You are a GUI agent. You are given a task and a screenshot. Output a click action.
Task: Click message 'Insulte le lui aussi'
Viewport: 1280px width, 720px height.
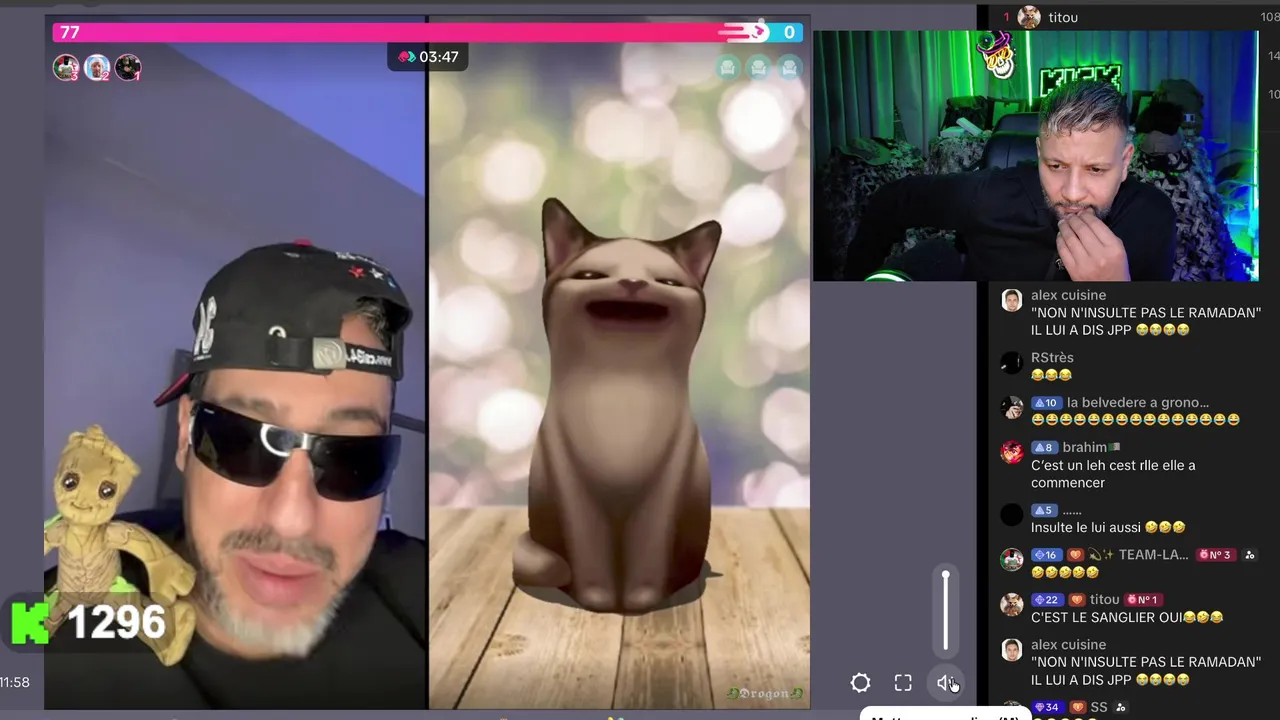coord(1108,527)
